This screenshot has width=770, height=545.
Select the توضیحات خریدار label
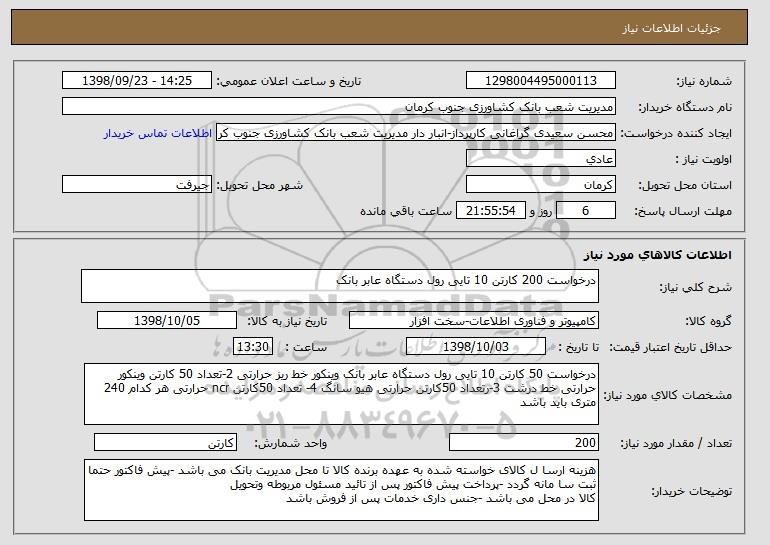pos(691,491)
